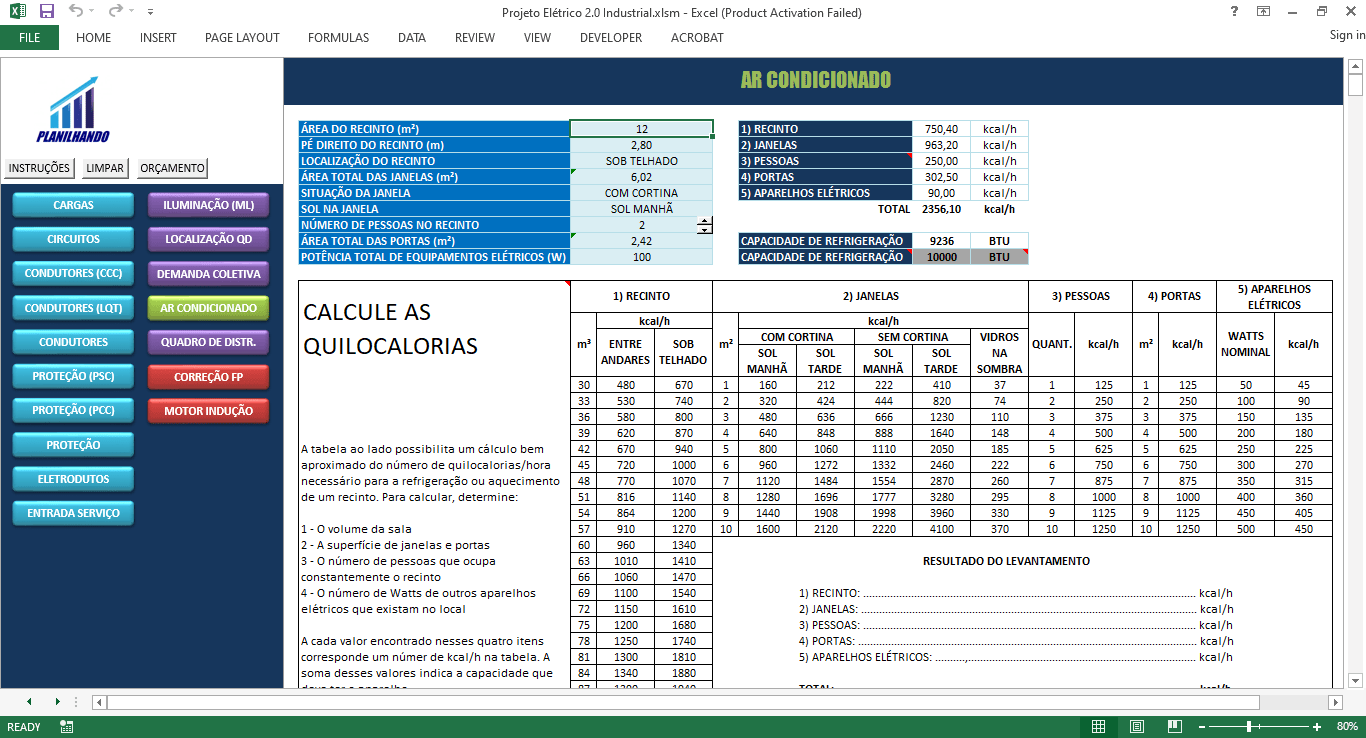The image size is (1366, 738).
Task: Open the REVIEW ribbon tab
Action: point(475,38)
